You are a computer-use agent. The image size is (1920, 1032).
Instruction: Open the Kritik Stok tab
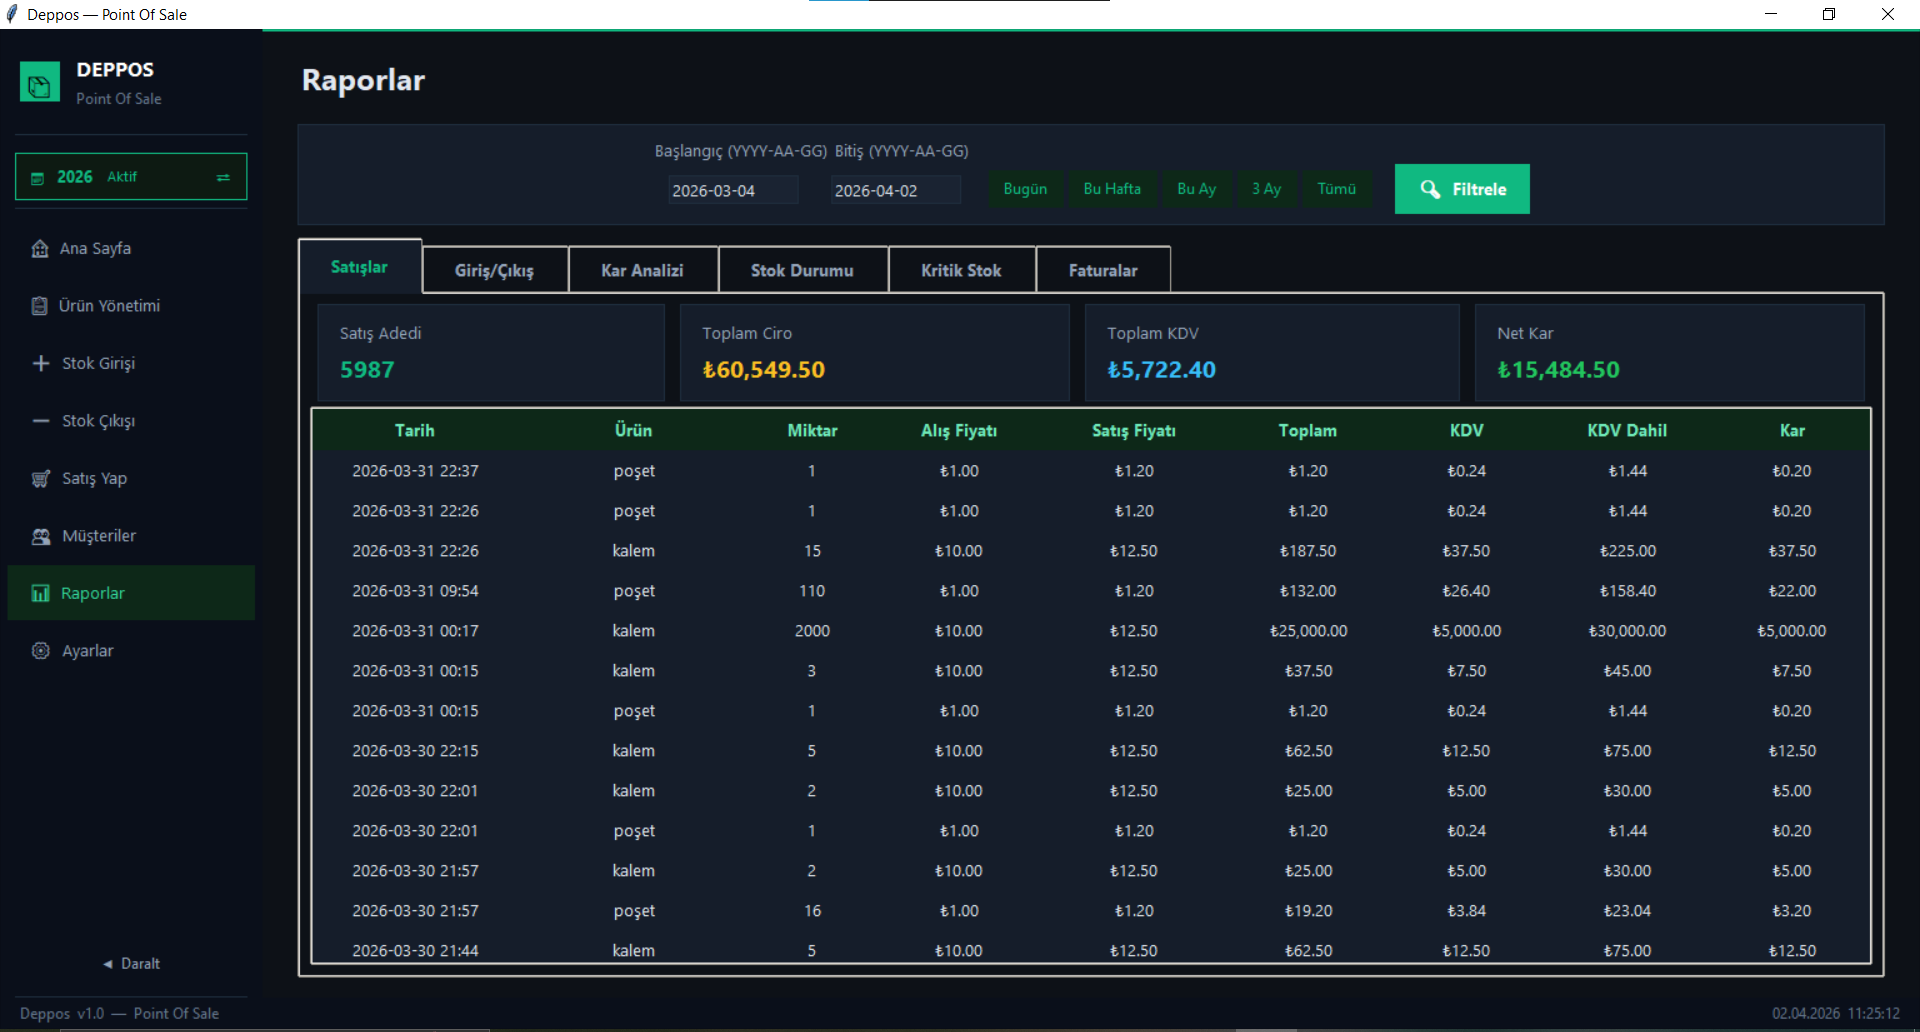[x=960, y=271]
